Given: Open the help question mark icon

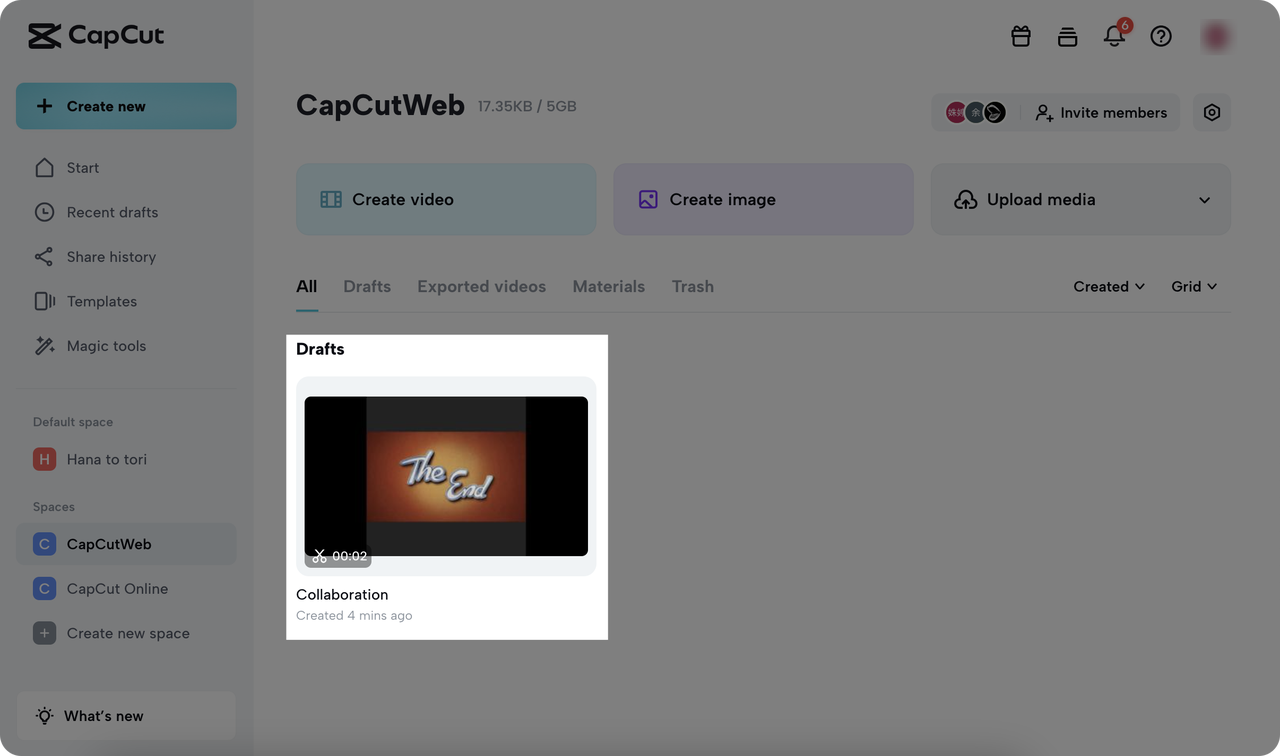Looking at the screenshot, I should coord(1161,36).
